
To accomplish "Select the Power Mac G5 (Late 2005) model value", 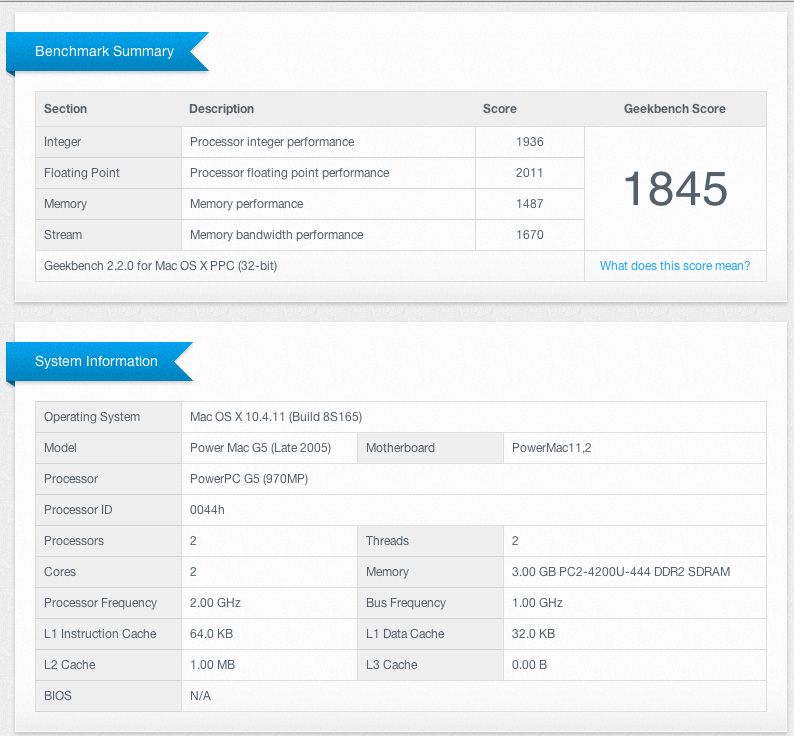I will pos(260,448).
